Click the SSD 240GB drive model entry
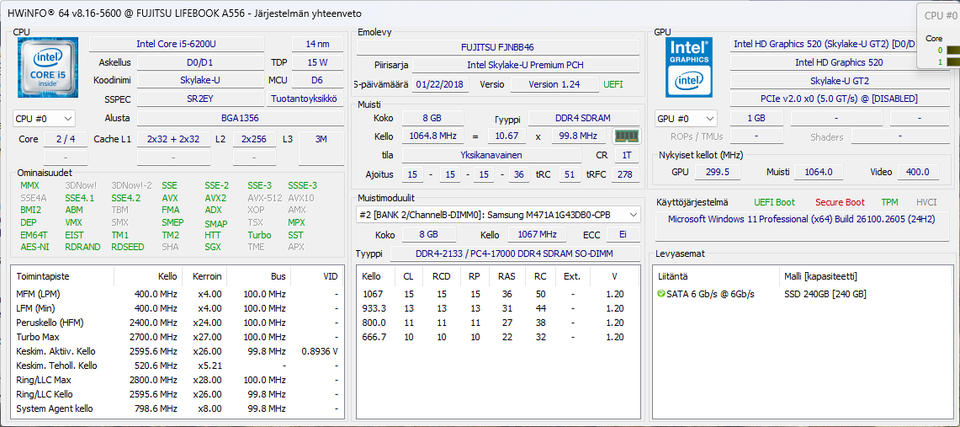This screenshot has width=960, height=427. tap(824, 294)
